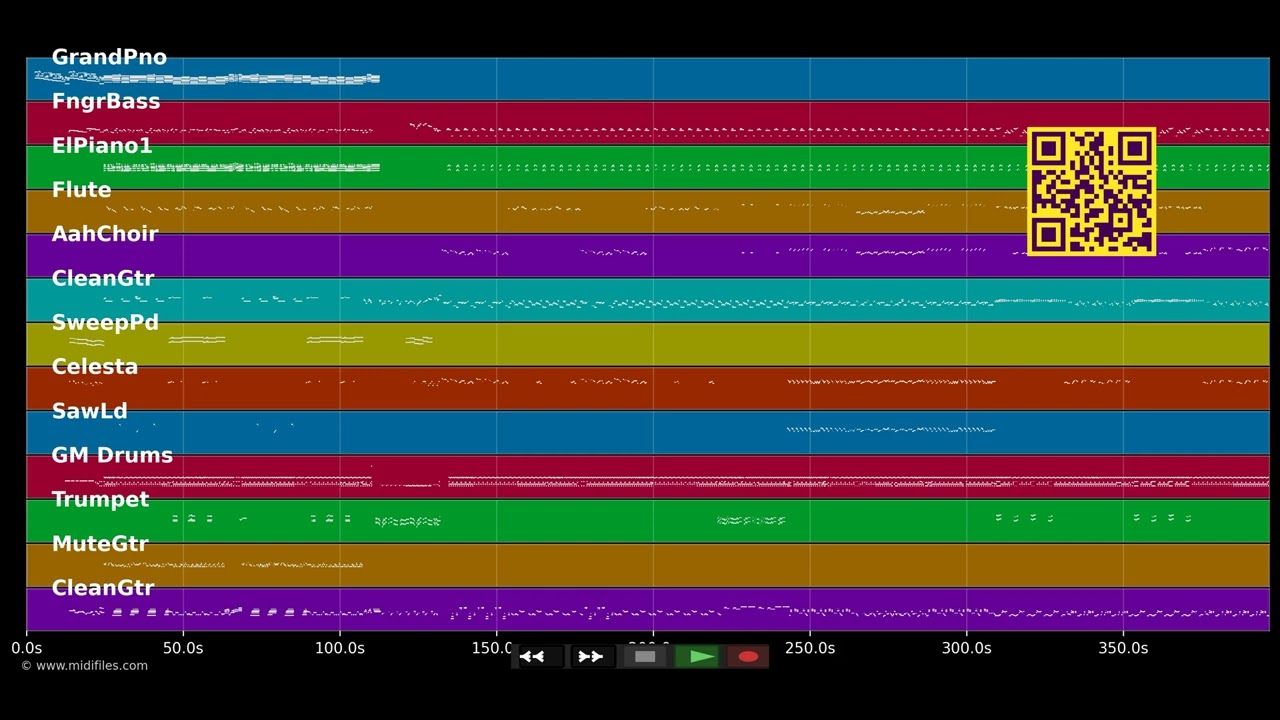Click the yellow QR code

(1092, 191)
